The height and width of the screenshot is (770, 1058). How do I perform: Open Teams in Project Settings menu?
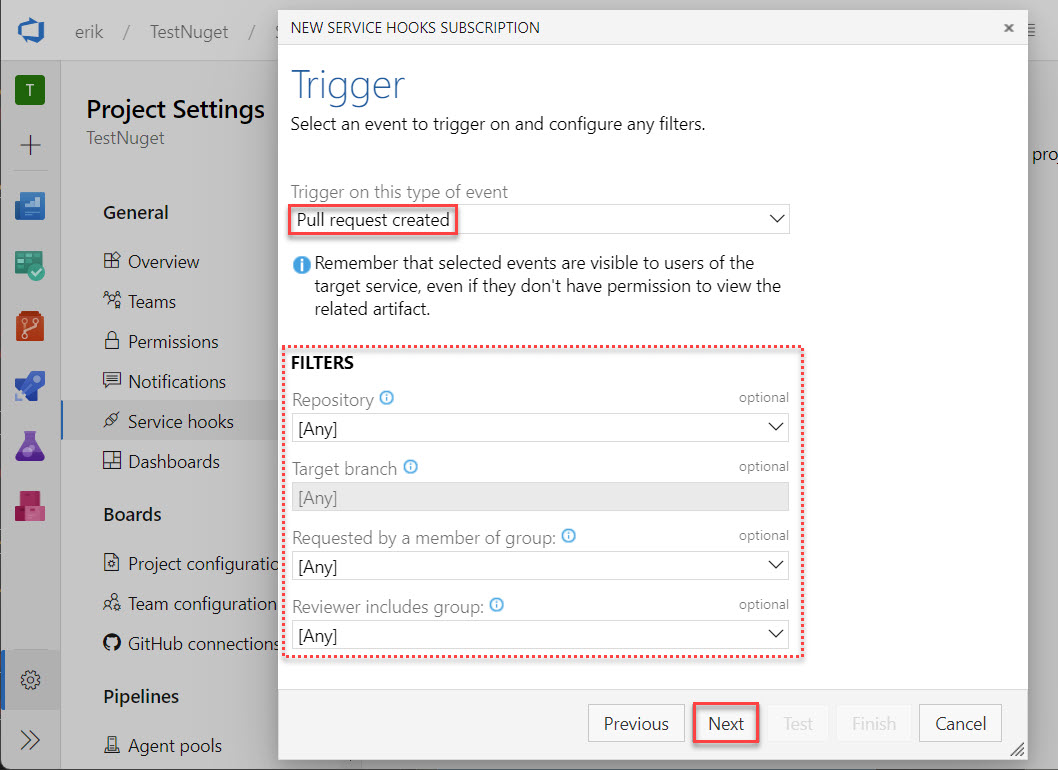pos(152,302)
